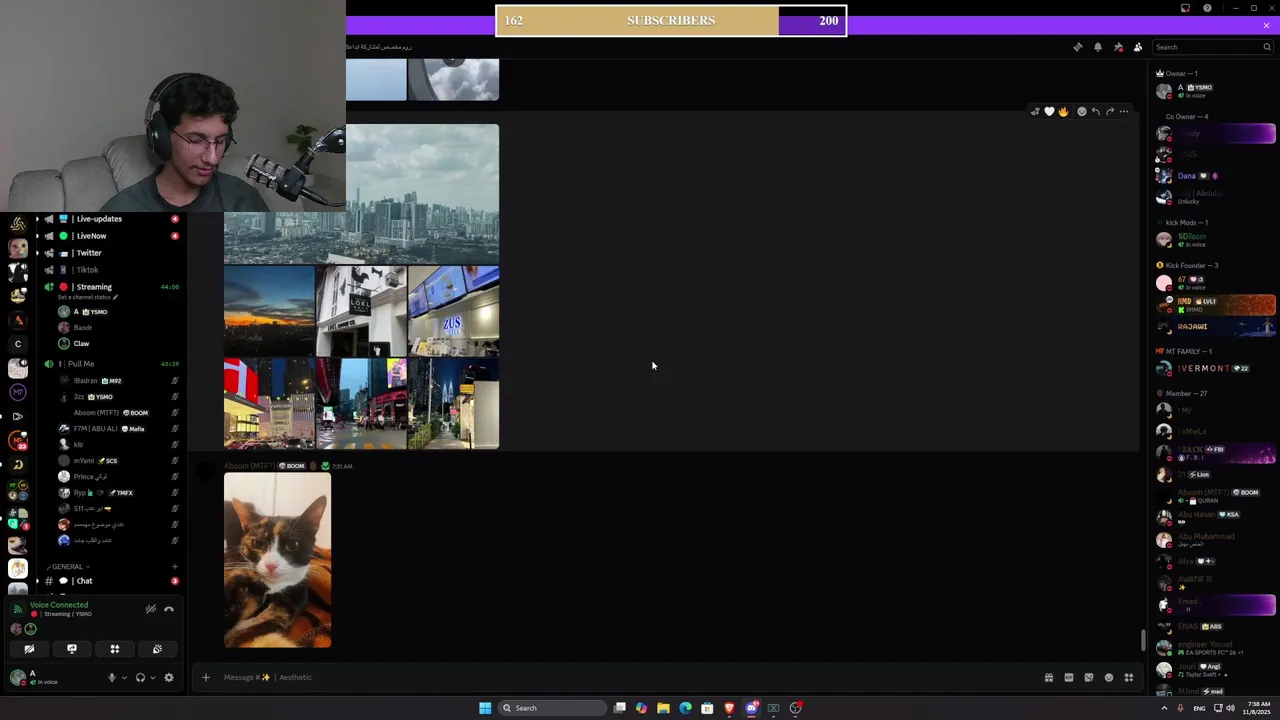Forward the message with arrow icon

click(1110, 112)
